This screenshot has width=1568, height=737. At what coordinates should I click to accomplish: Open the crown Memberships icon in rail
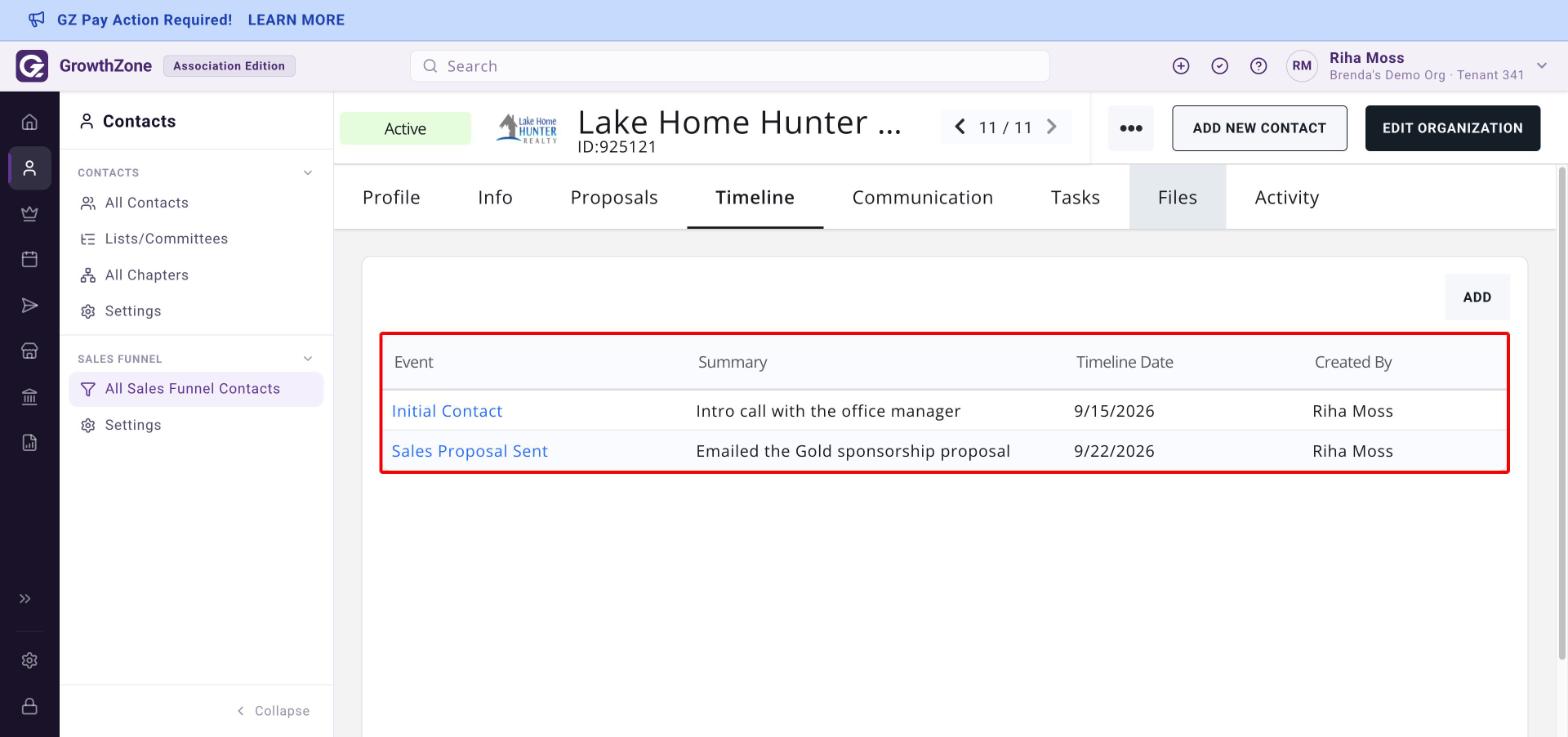[29, 214]
